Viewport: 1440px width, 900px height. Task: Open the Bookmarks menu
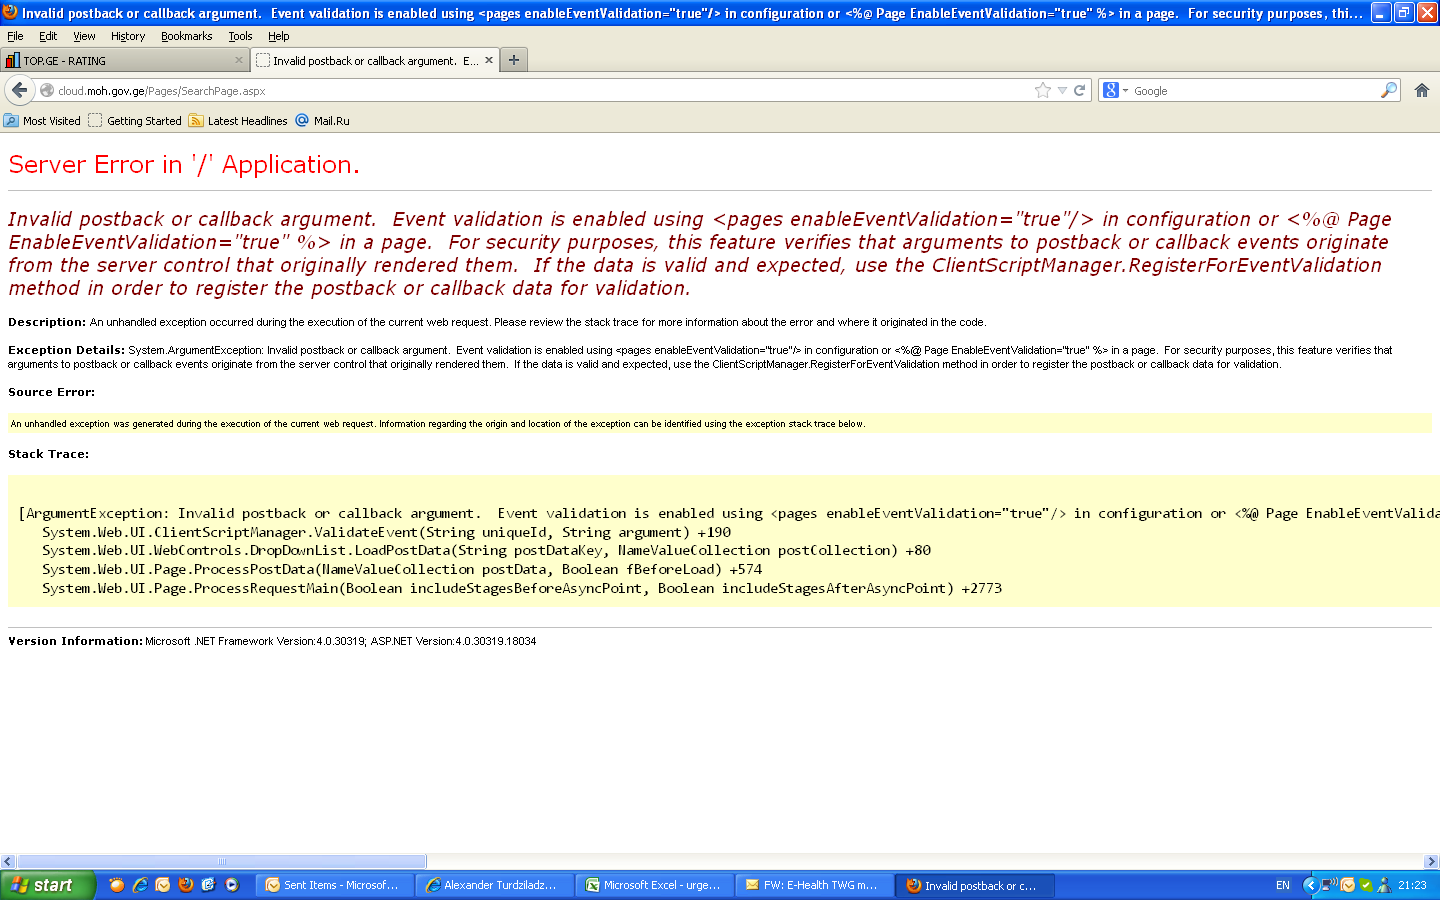point(186,36)
